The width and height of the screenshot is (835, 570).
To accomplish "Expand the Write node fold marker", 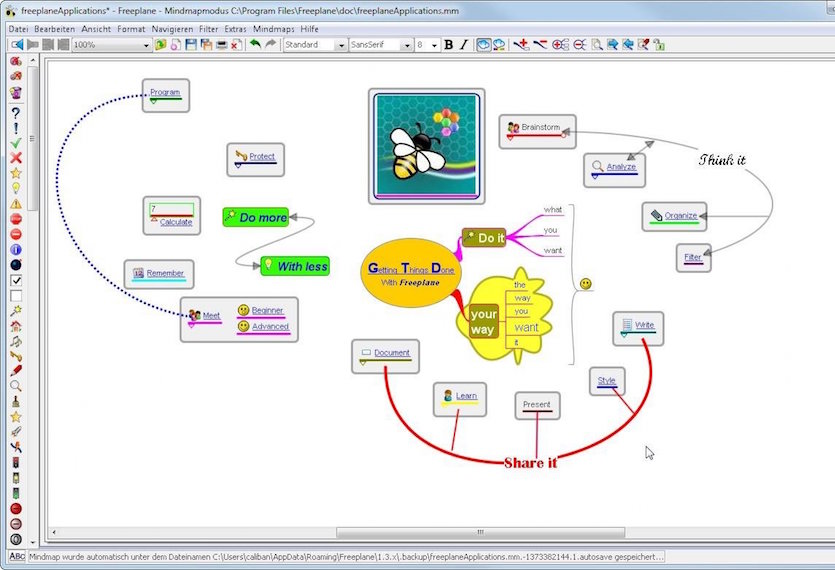I will [x=624, y=335].
